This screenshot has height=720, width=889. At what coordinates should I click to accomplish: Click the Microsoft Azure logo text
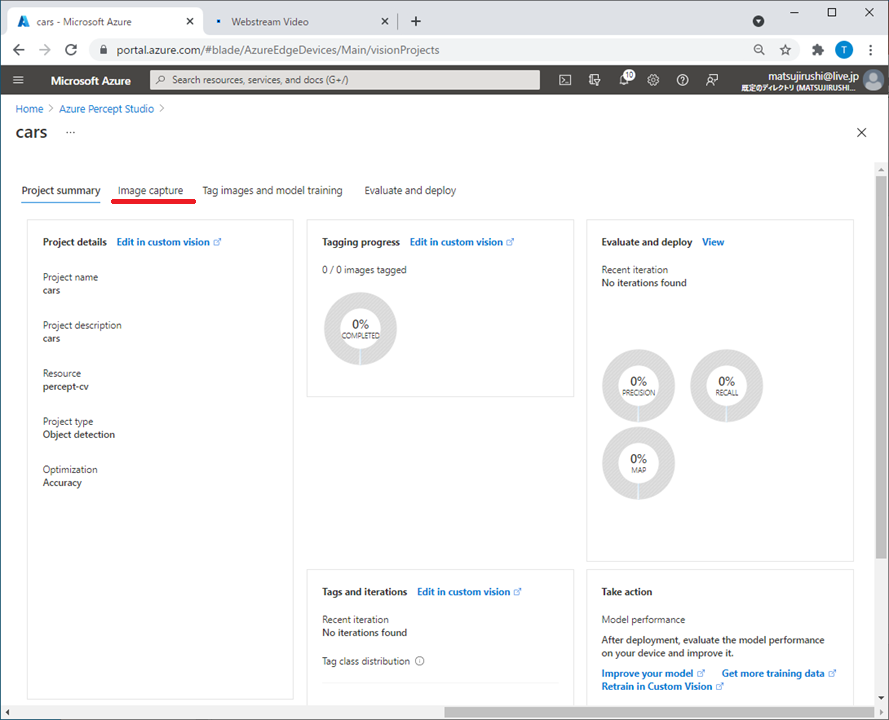(91, 81)
